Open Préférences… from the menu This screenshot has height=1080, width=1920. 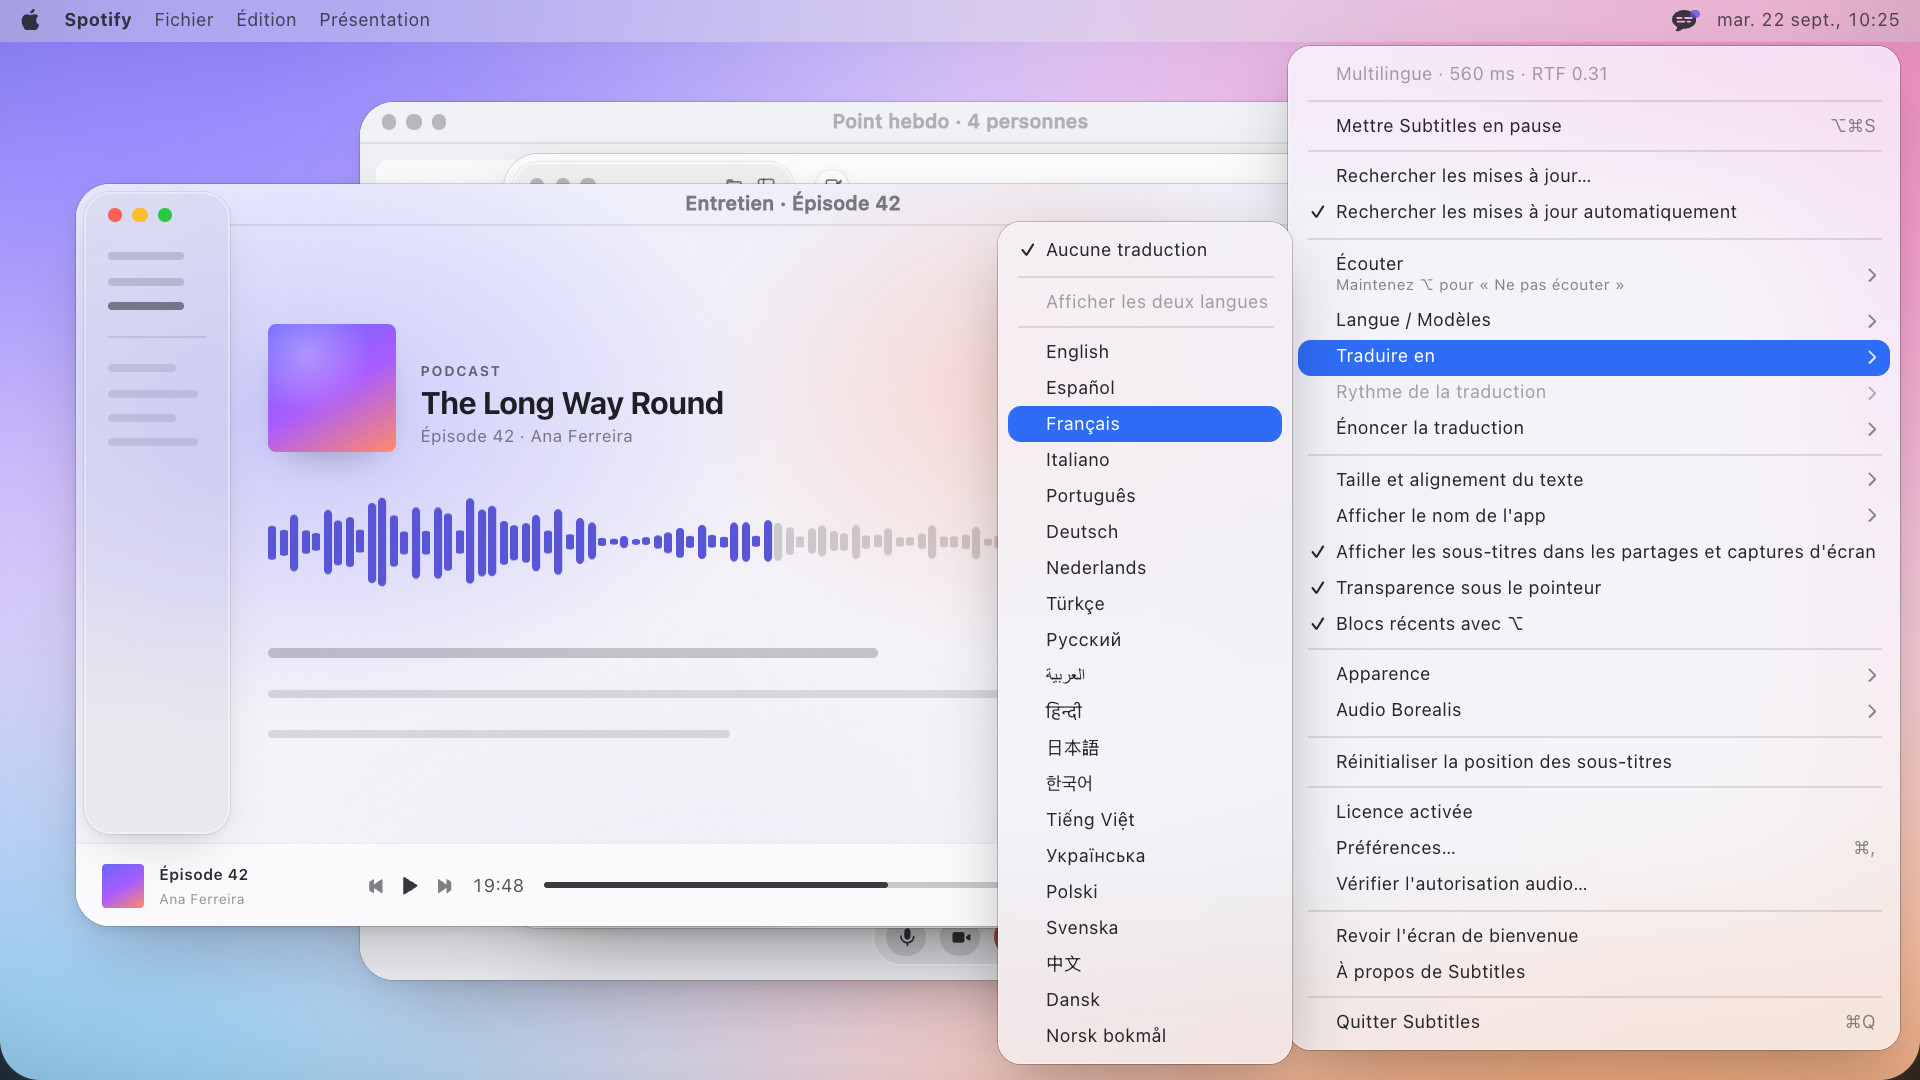click(x=1594, y=848)
